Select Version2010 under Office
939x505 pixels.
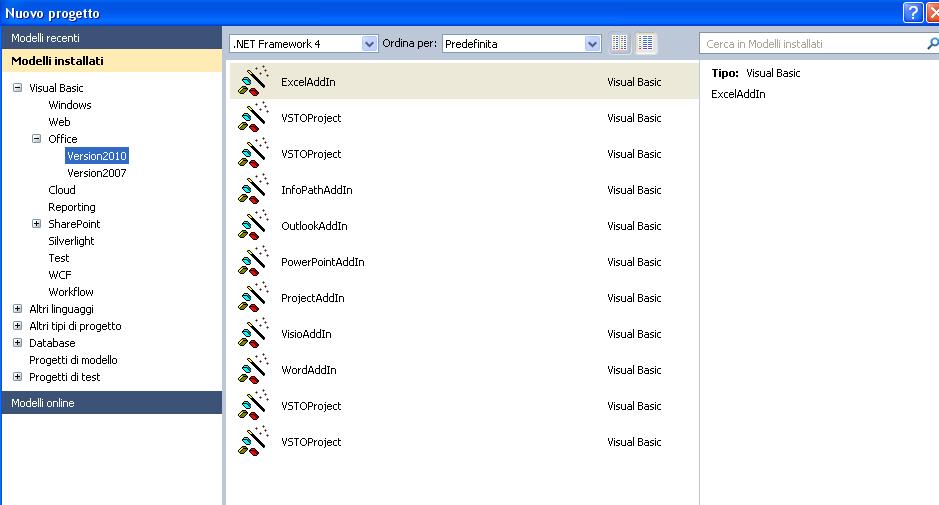(96, 156)
